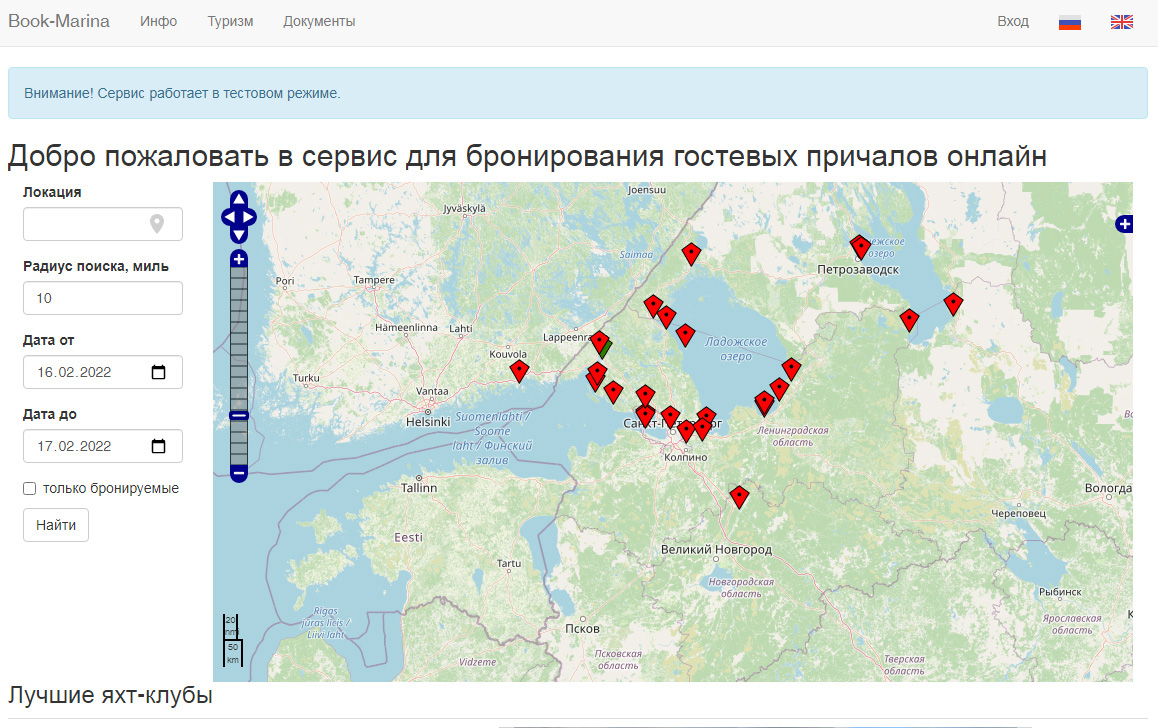Open the calendar picker for 'Дата до'
The image size is (1158, 728).
tap(158, 446)
